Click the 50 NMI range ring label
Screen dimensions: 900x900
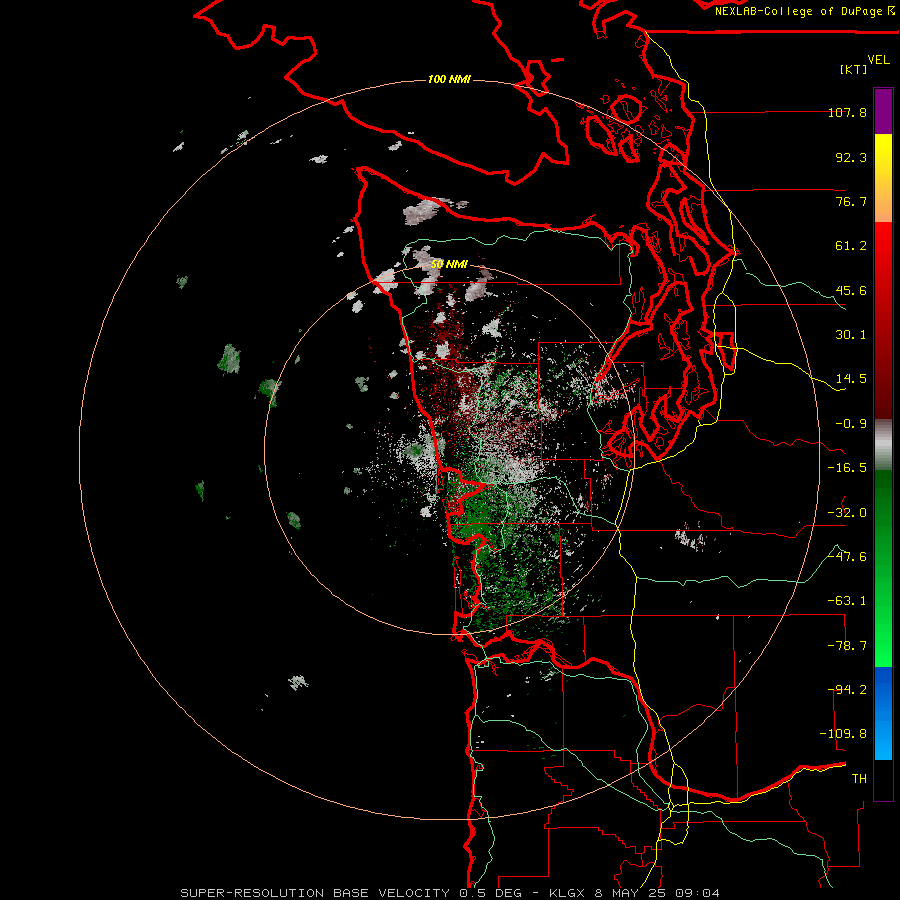[x=449, y=264]
